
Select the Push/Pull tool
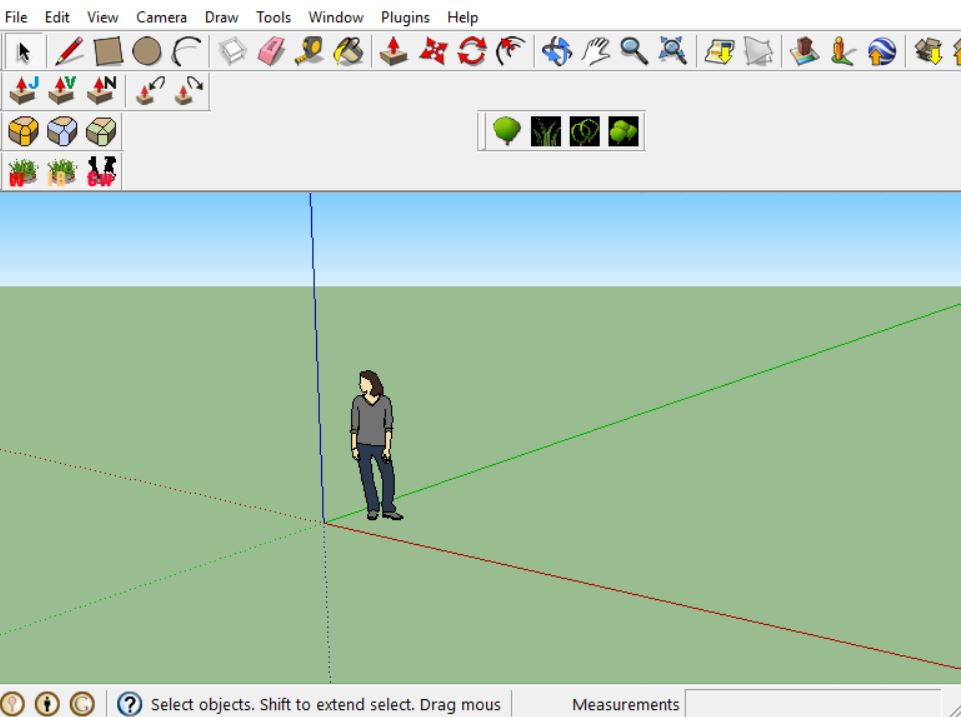tap(394, 52)
